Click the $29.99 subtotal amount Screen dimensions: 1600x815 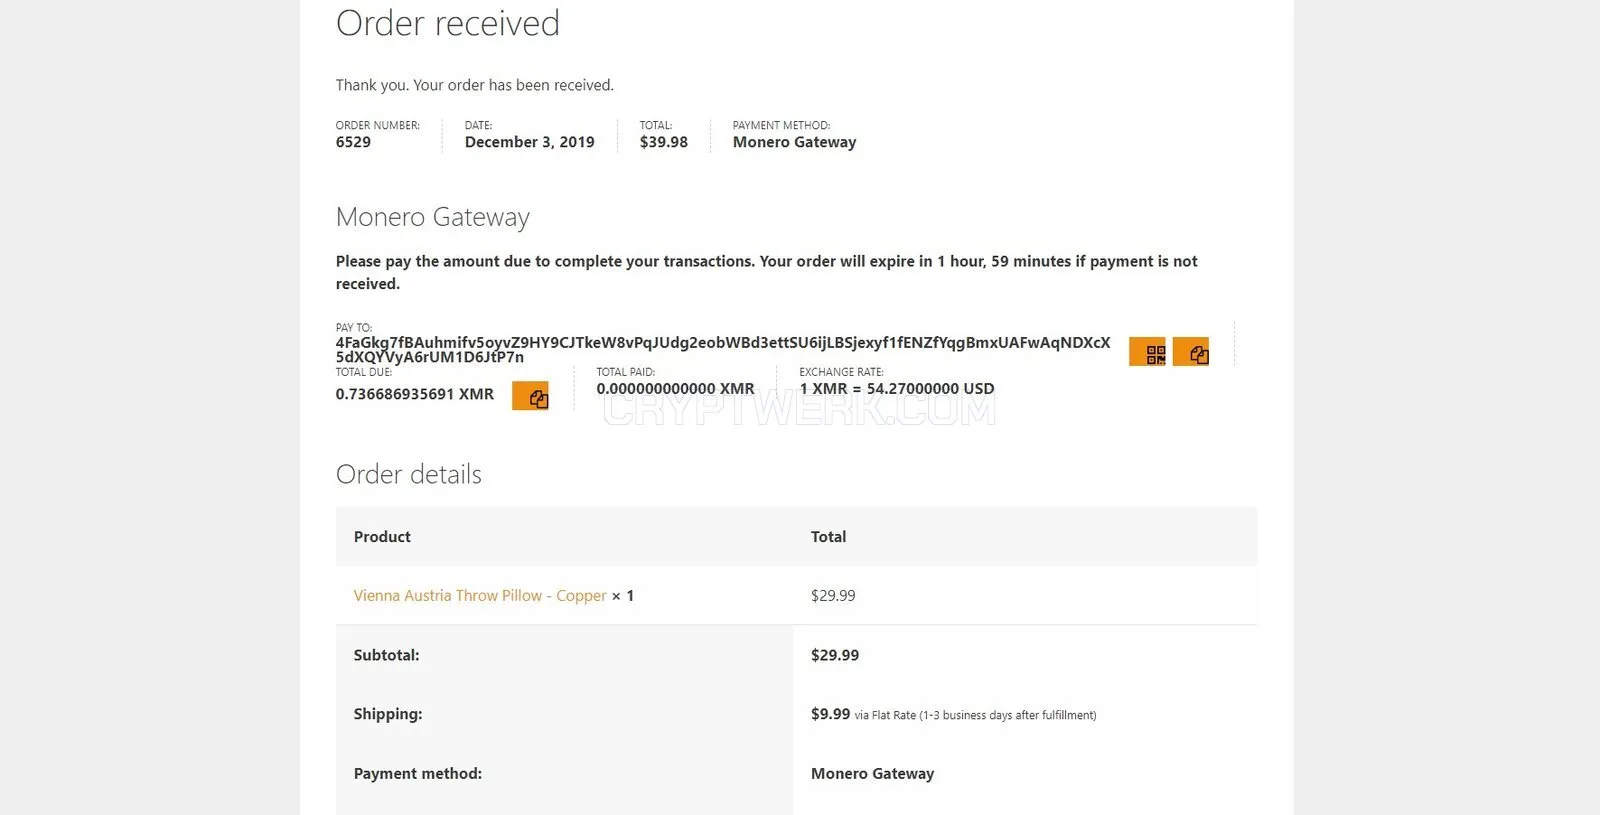(x=835, y=655)
